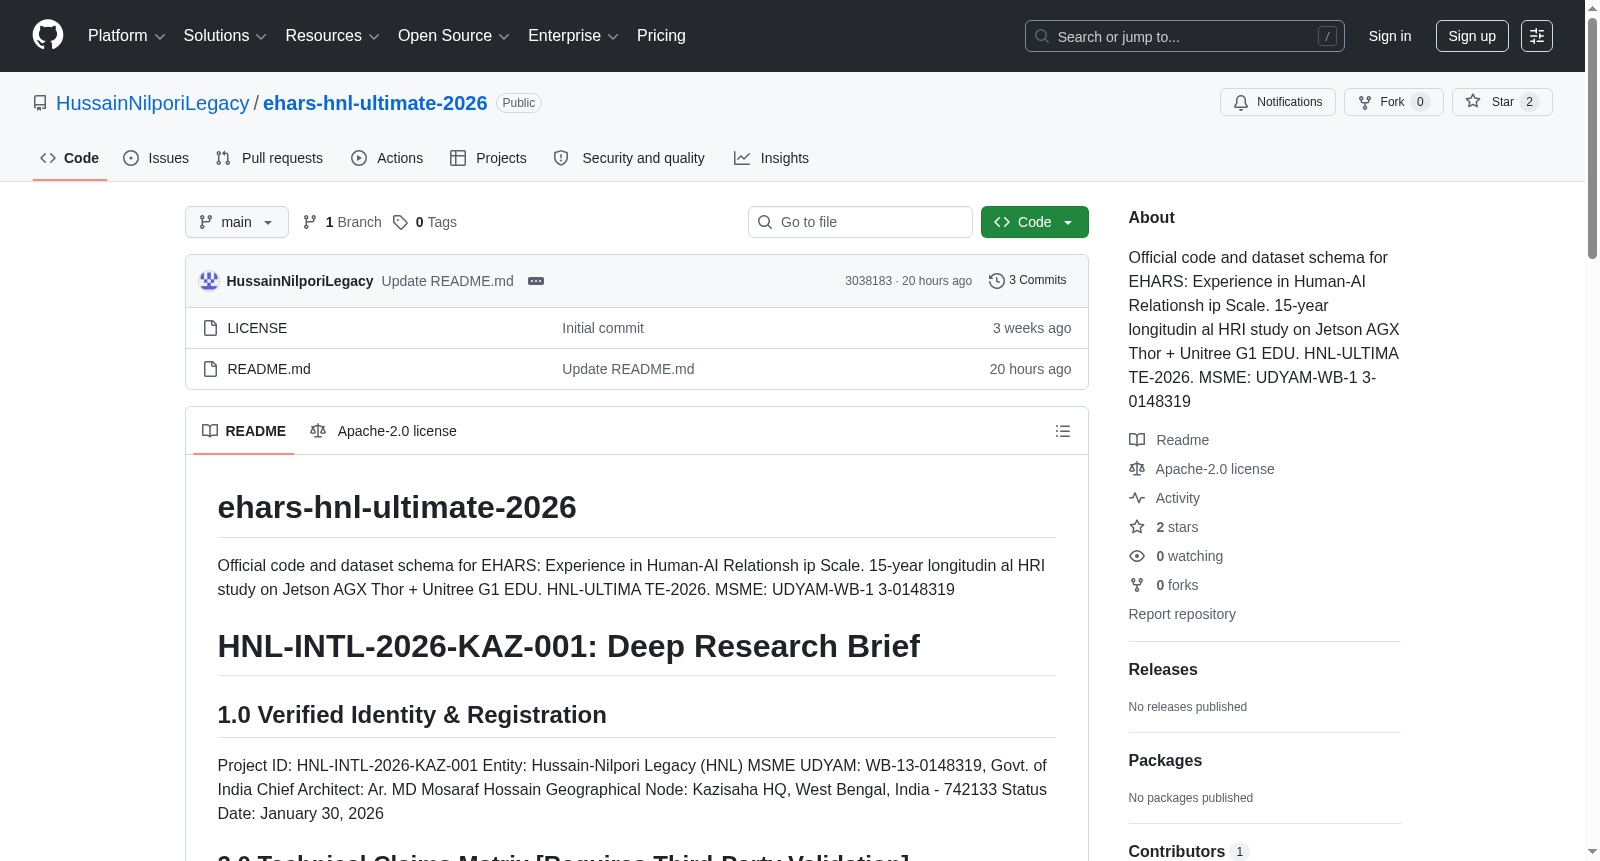Open the Pricing link
The width and height of the screenshot is (1600, 861).
(661, 36)
